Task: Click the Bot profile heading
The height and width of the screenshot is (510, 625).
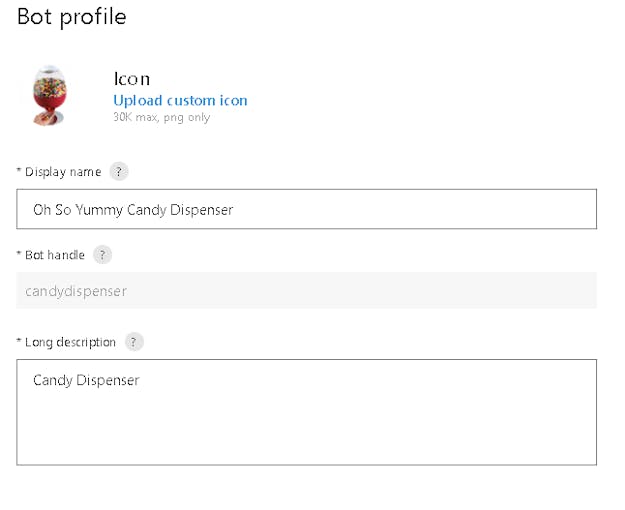Action: pyautogui.click(x=72, y=18)
